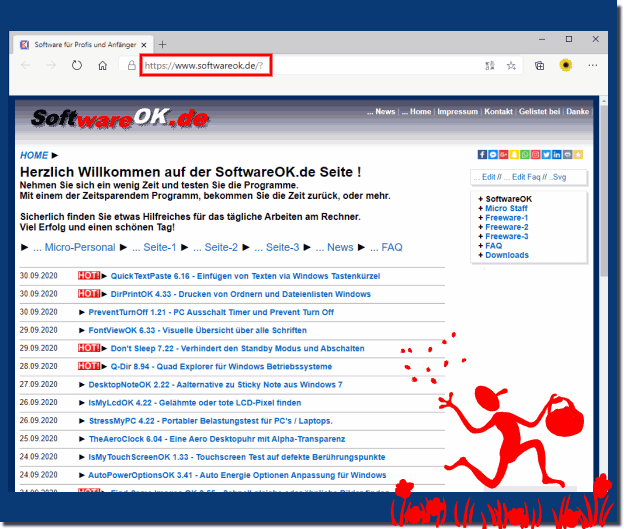This screenshot has width=624, height=529.
Task: Click the browser Back arrow
Action: click(26, 65)
